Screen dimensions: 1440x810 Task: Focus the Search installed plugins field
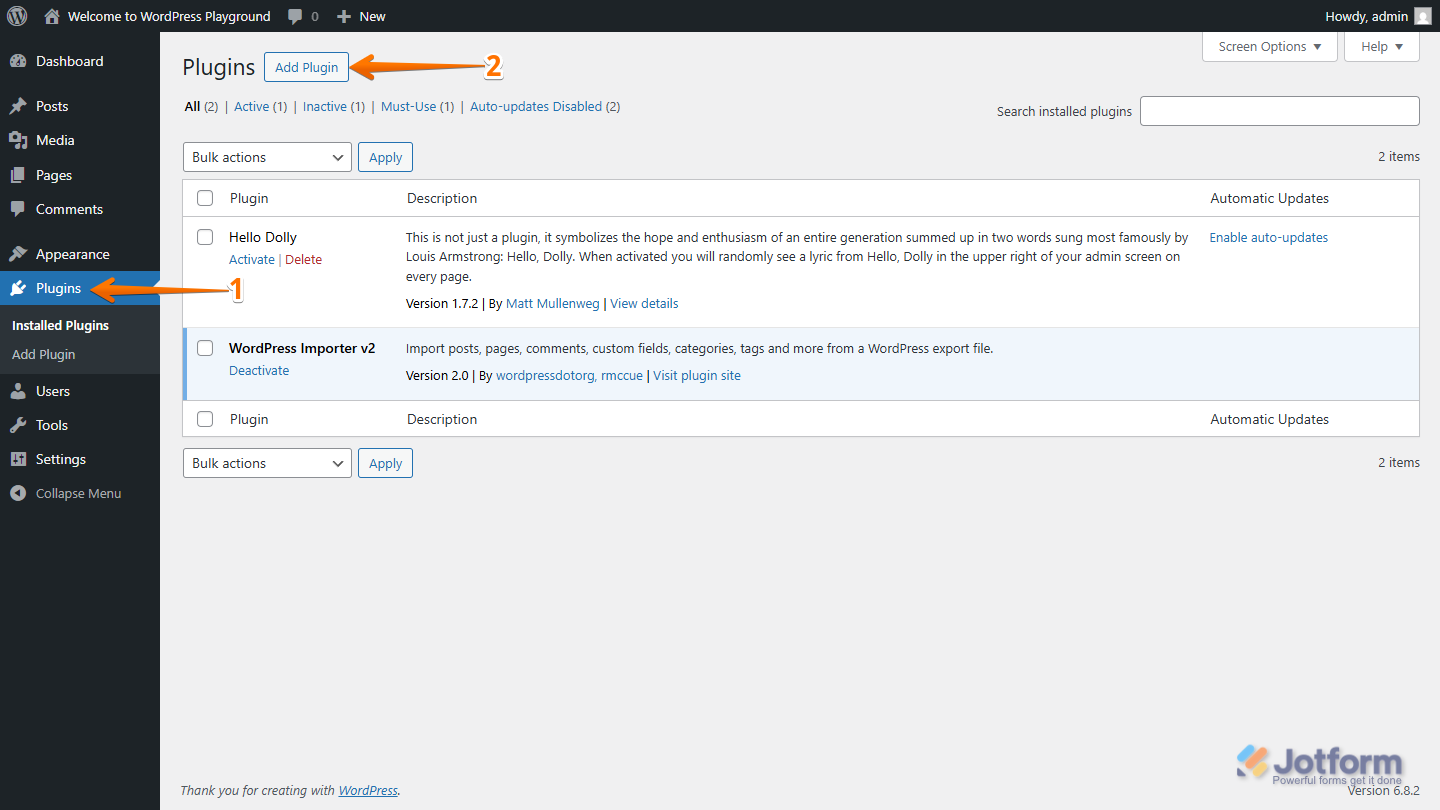1279,111
